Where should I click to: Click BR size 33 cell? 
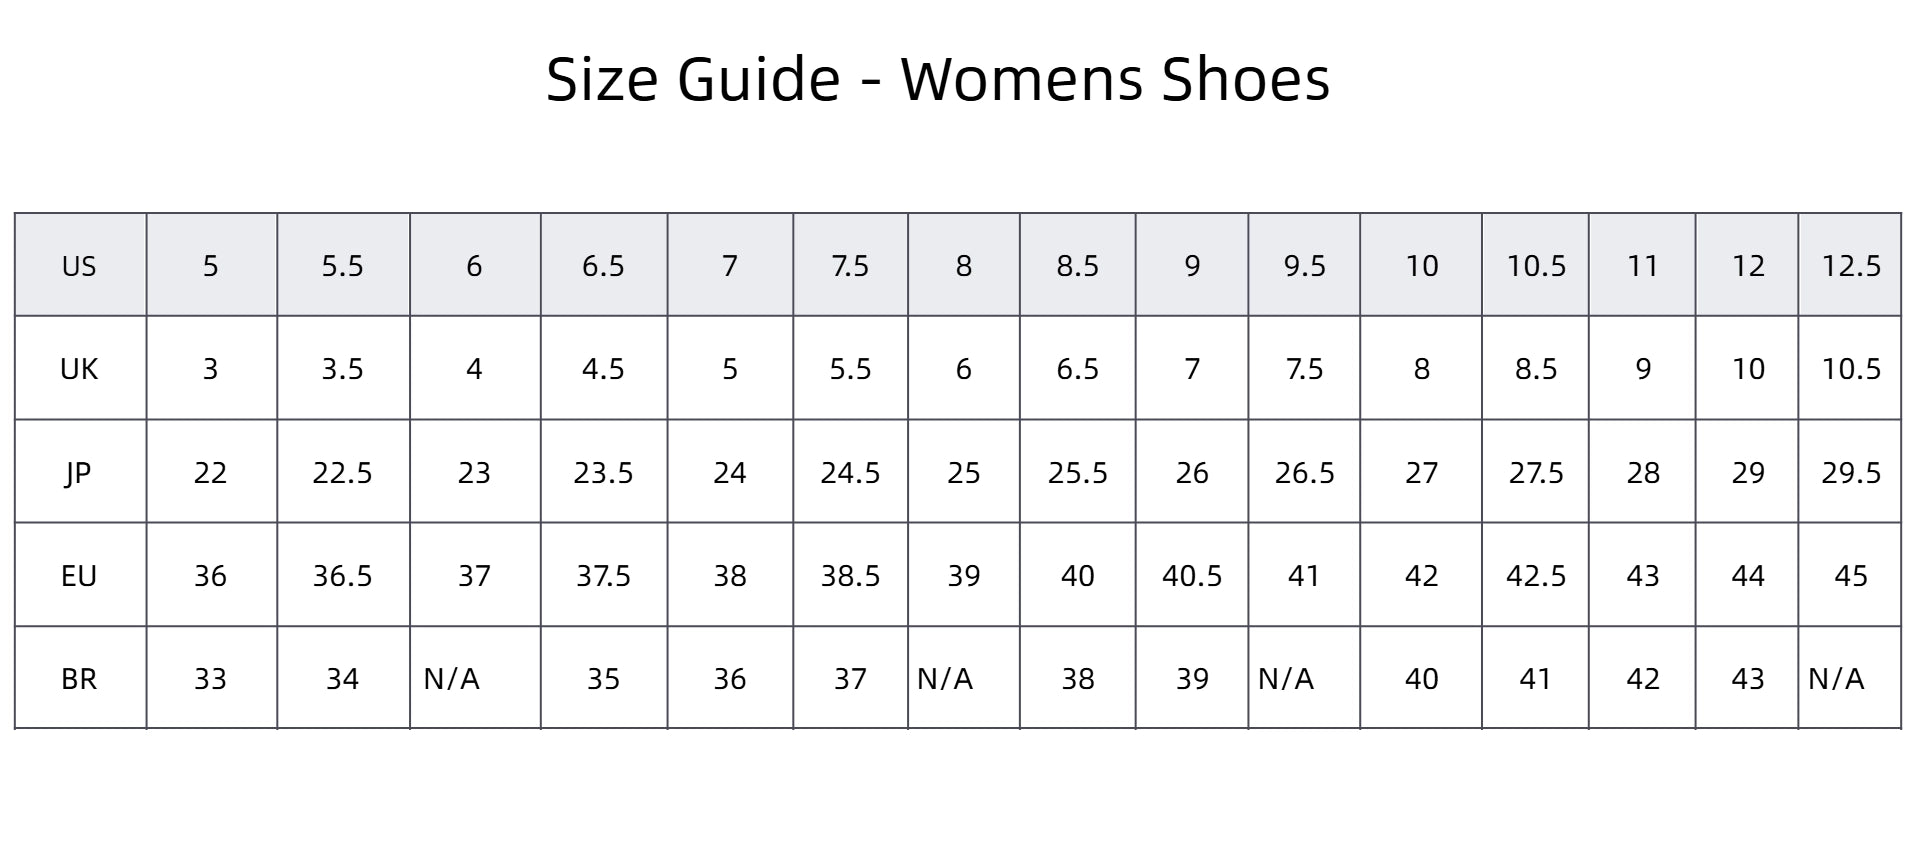click(210, 679)
